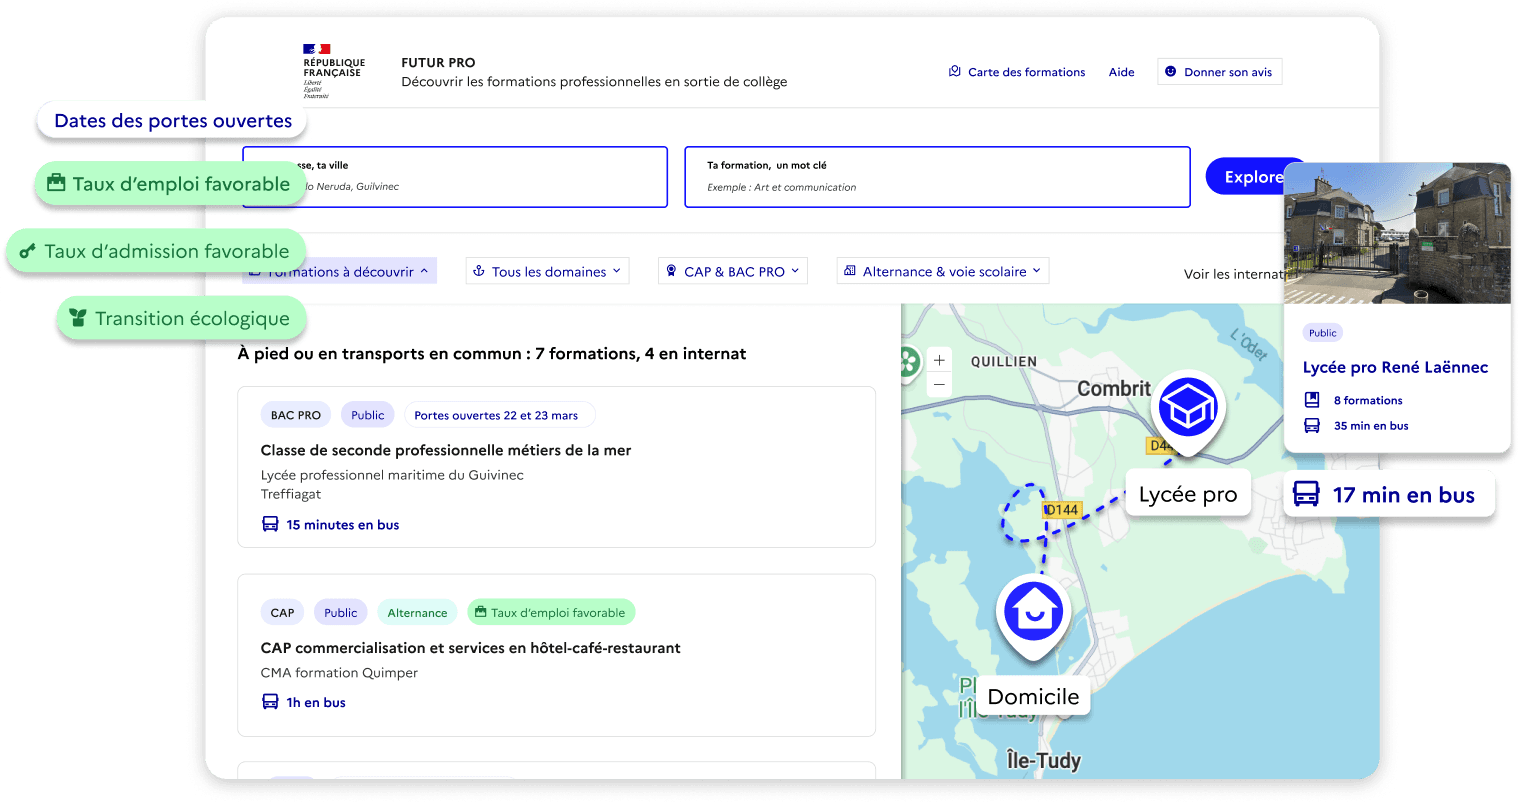Image resolution: width=1519 pixels, height=803 pixels.
Task: Click the briefcase icon in Taux d'emploi favorable badge
Action: coord(481,612)
